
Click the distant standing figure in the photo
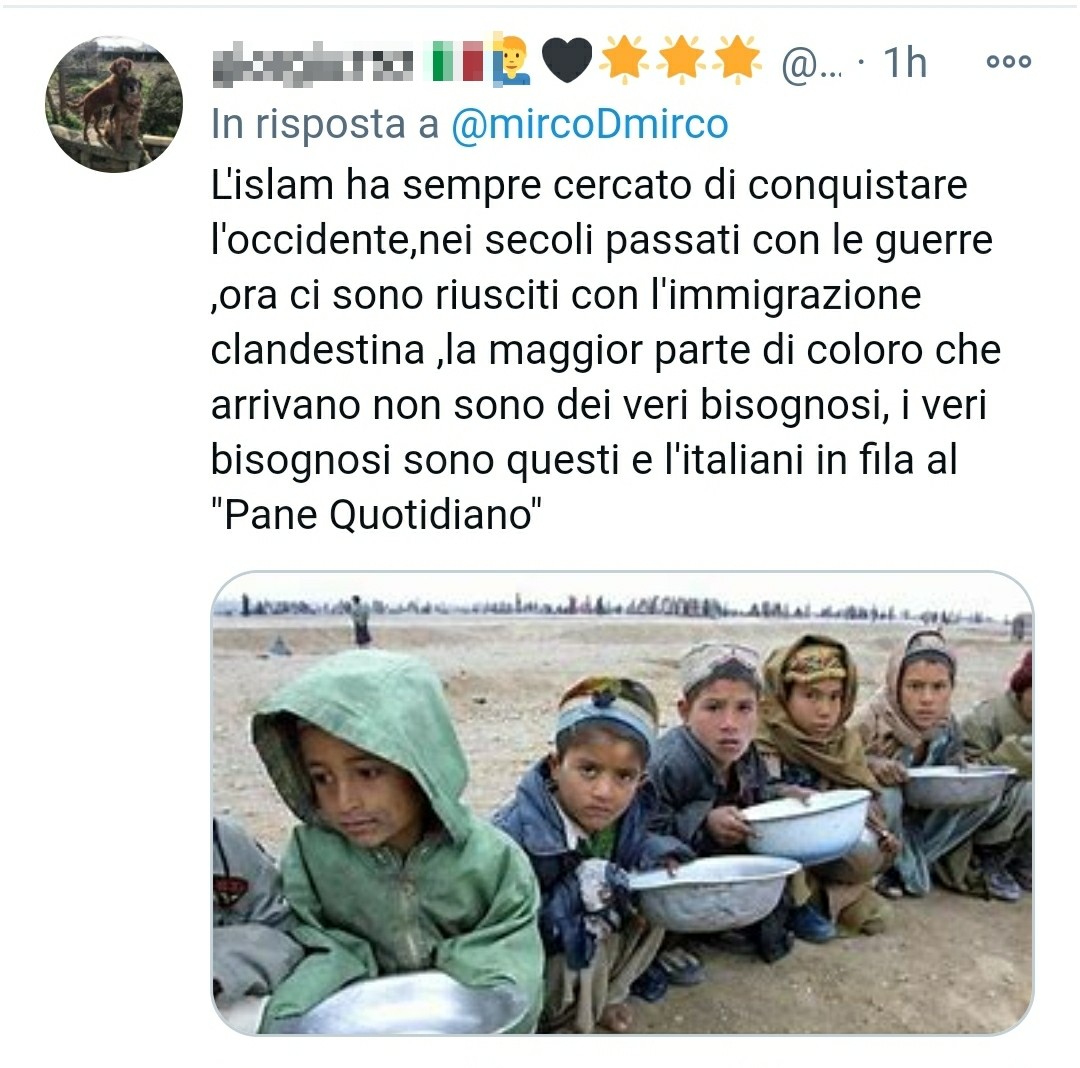[360, 620]
